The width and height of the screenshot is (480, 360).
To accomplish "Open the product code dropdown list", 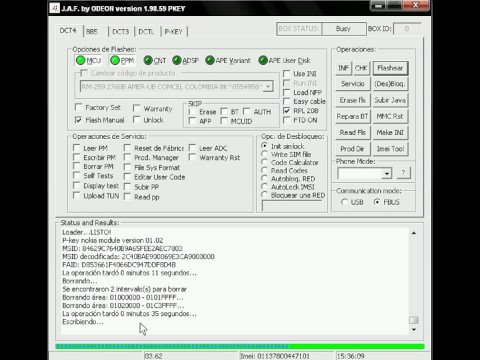I will pyautogui.click(x=268, y=86).
